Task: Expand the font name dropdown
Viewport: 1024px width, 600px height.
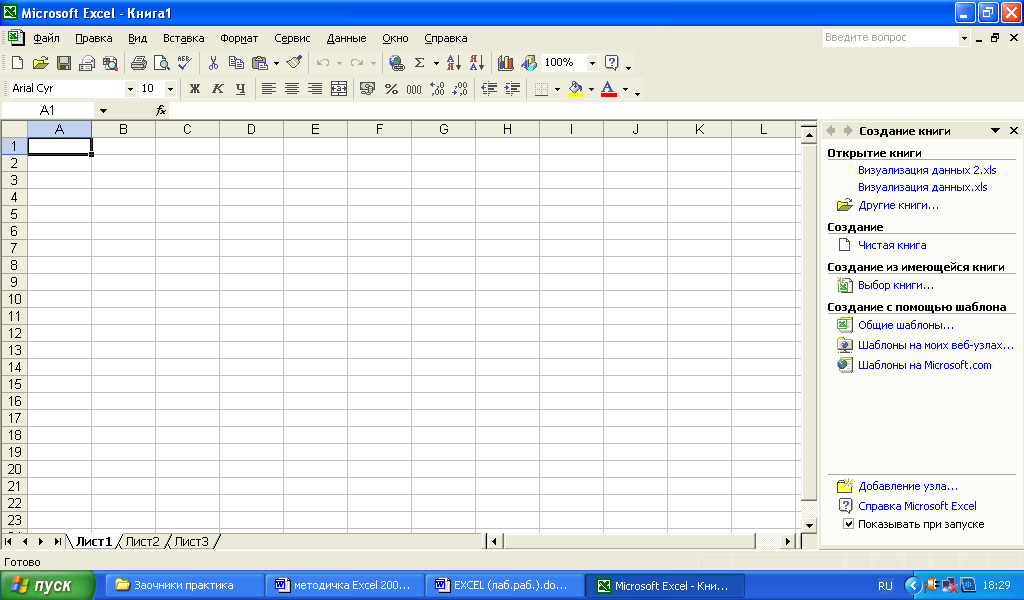Action: pyautogui.click(x=130, y=89)
